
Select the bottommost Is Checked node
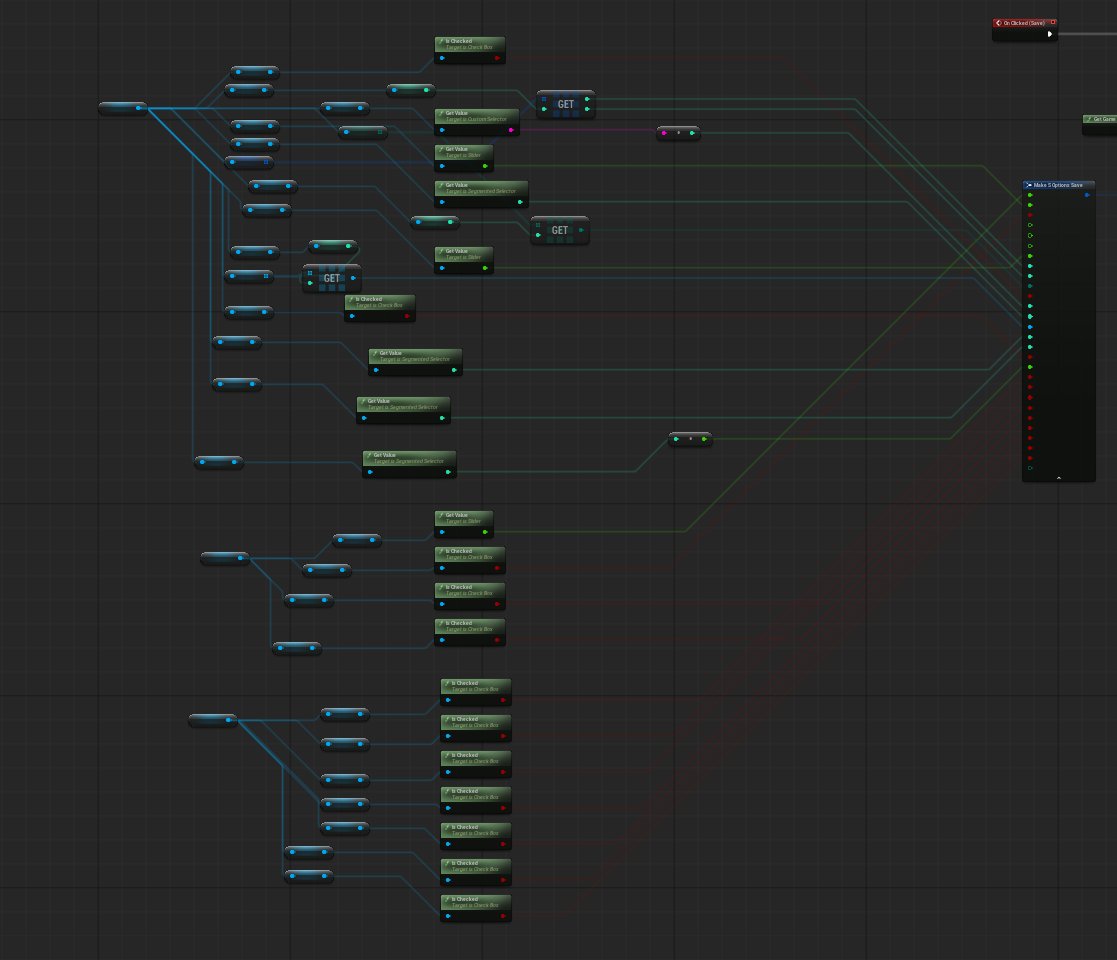(476, 908)
